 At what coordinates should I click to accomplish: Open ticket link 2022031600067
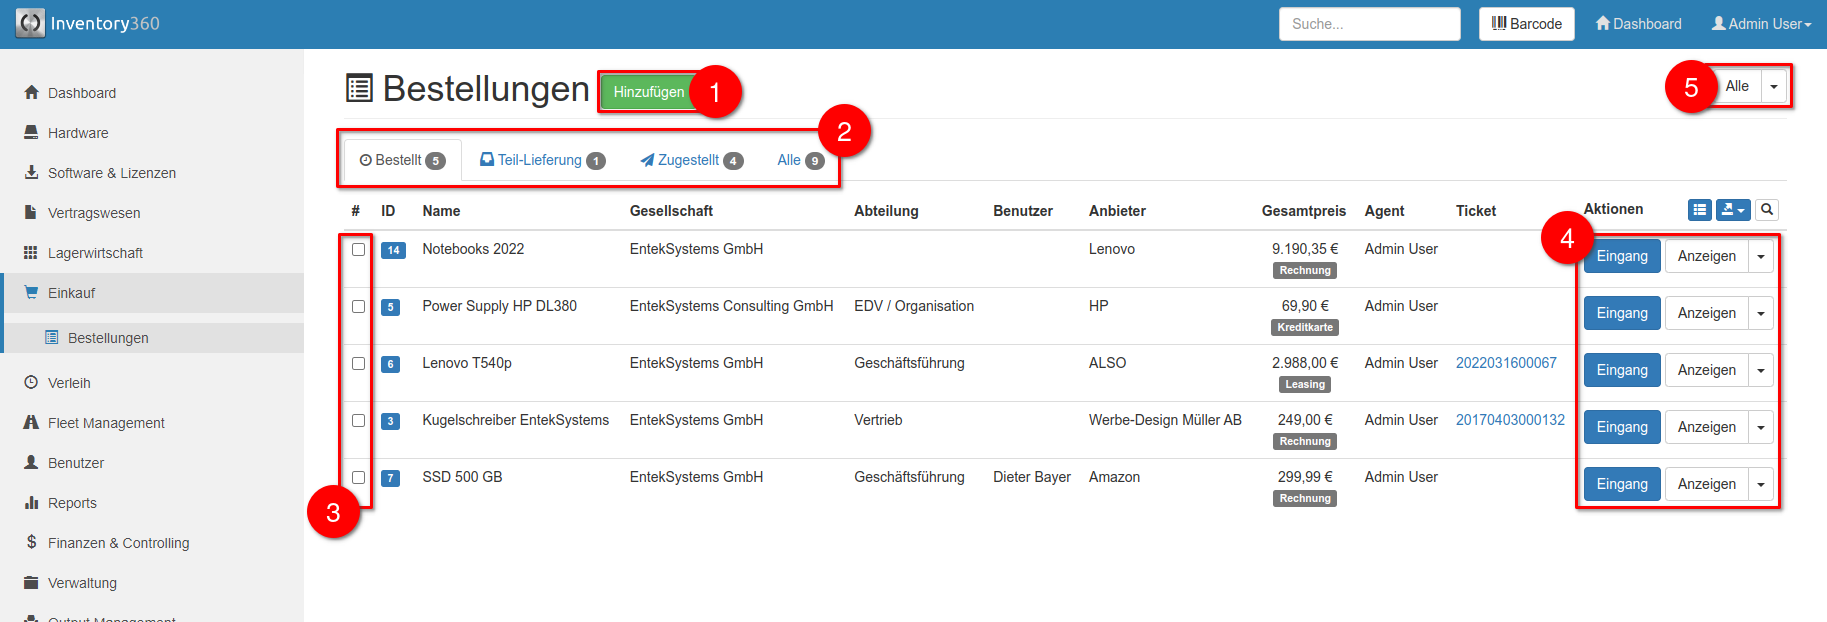(x=1505, y=363)
